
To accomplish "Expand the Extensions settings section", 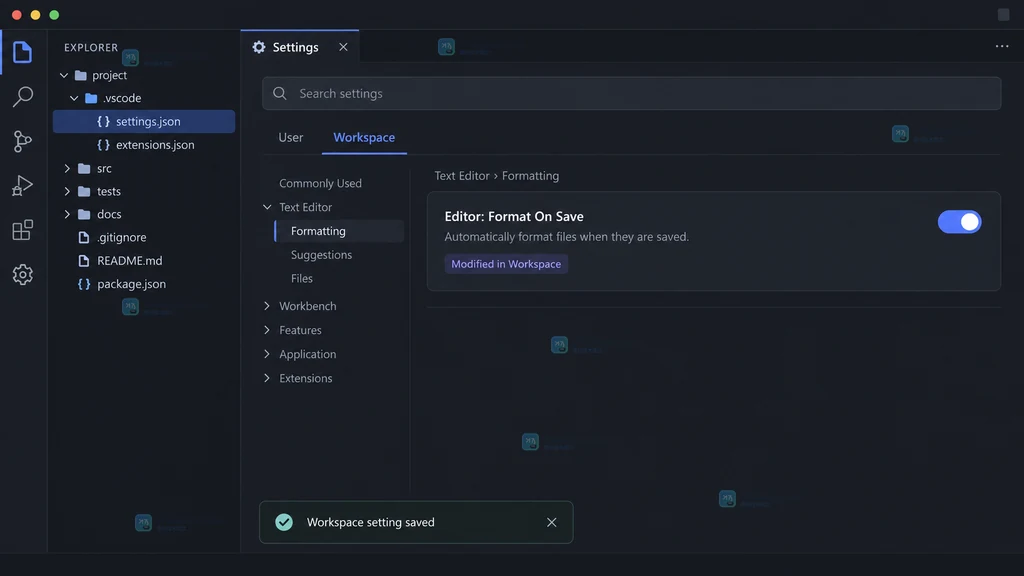I will pos(267,378).
